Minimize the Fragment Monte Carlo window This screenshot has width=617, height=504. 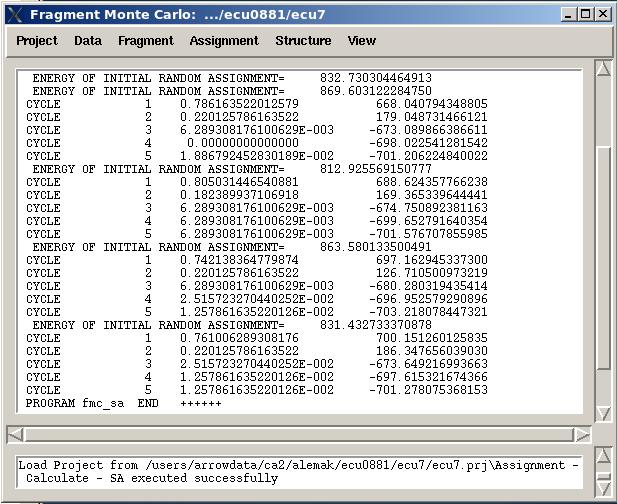pos(569,14)
